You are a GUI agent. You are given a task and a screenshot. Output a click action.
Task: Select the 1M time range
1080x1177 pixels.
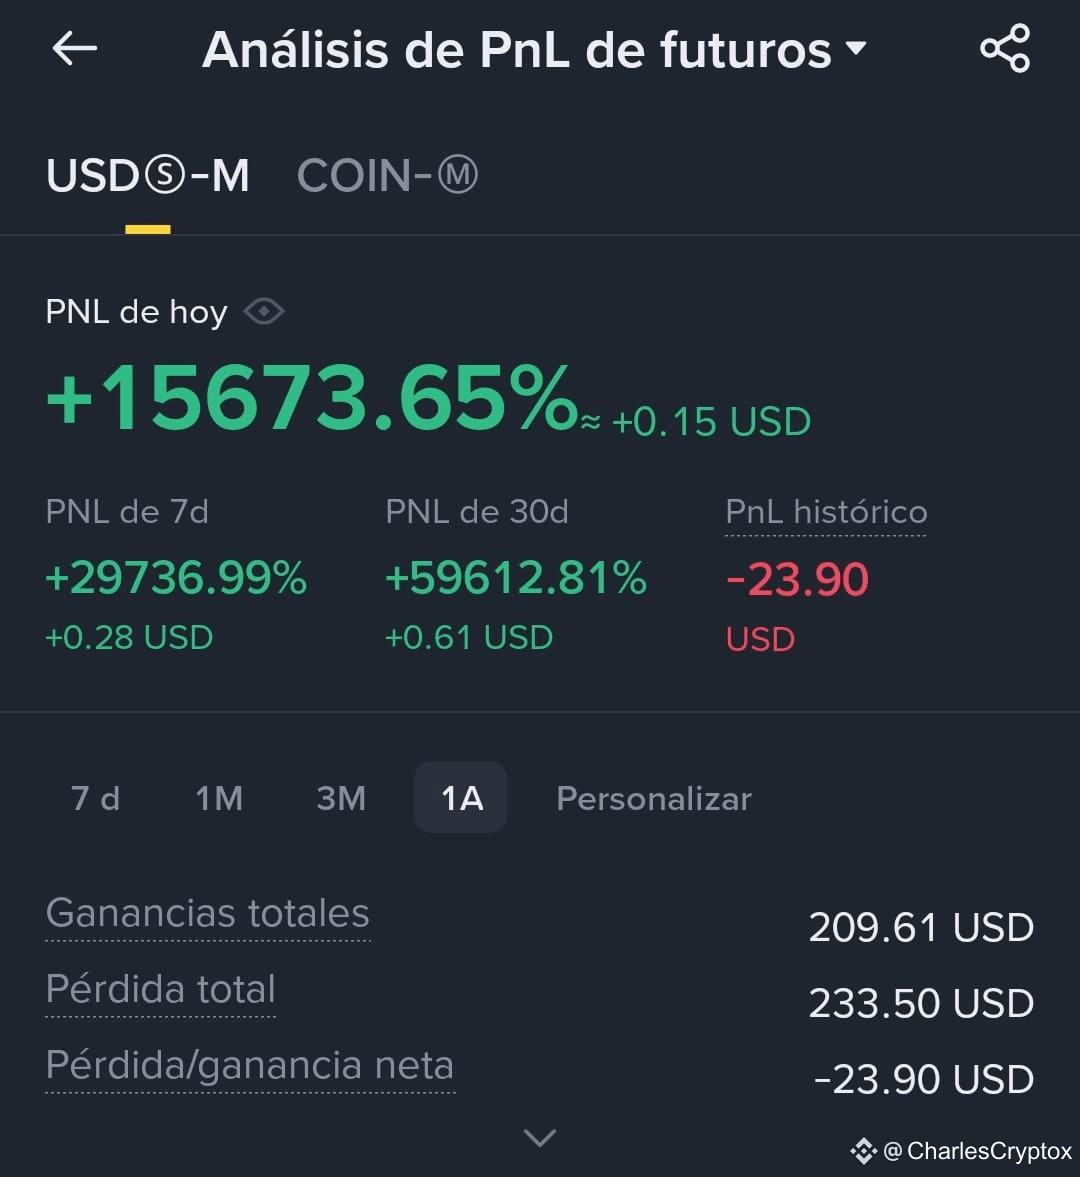[219, 798]
